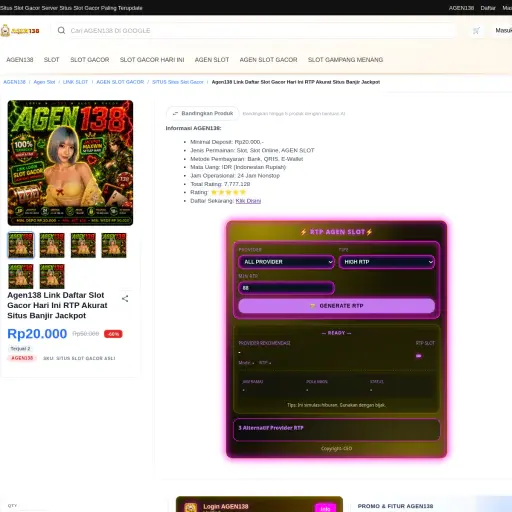This screenshot has height=512, width=512.
Task: Click the share icon beside product title
Action: point(125,299)
